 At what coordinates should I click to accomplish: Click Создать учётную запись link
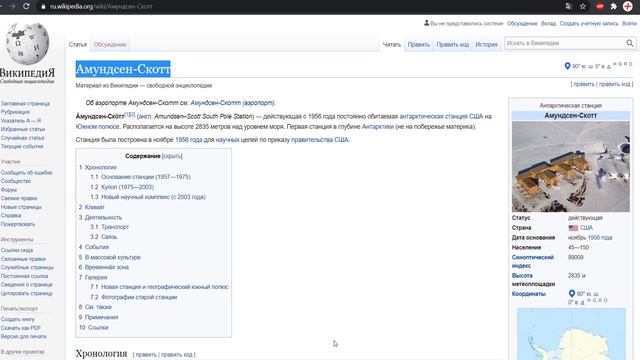tap(589, 23)
